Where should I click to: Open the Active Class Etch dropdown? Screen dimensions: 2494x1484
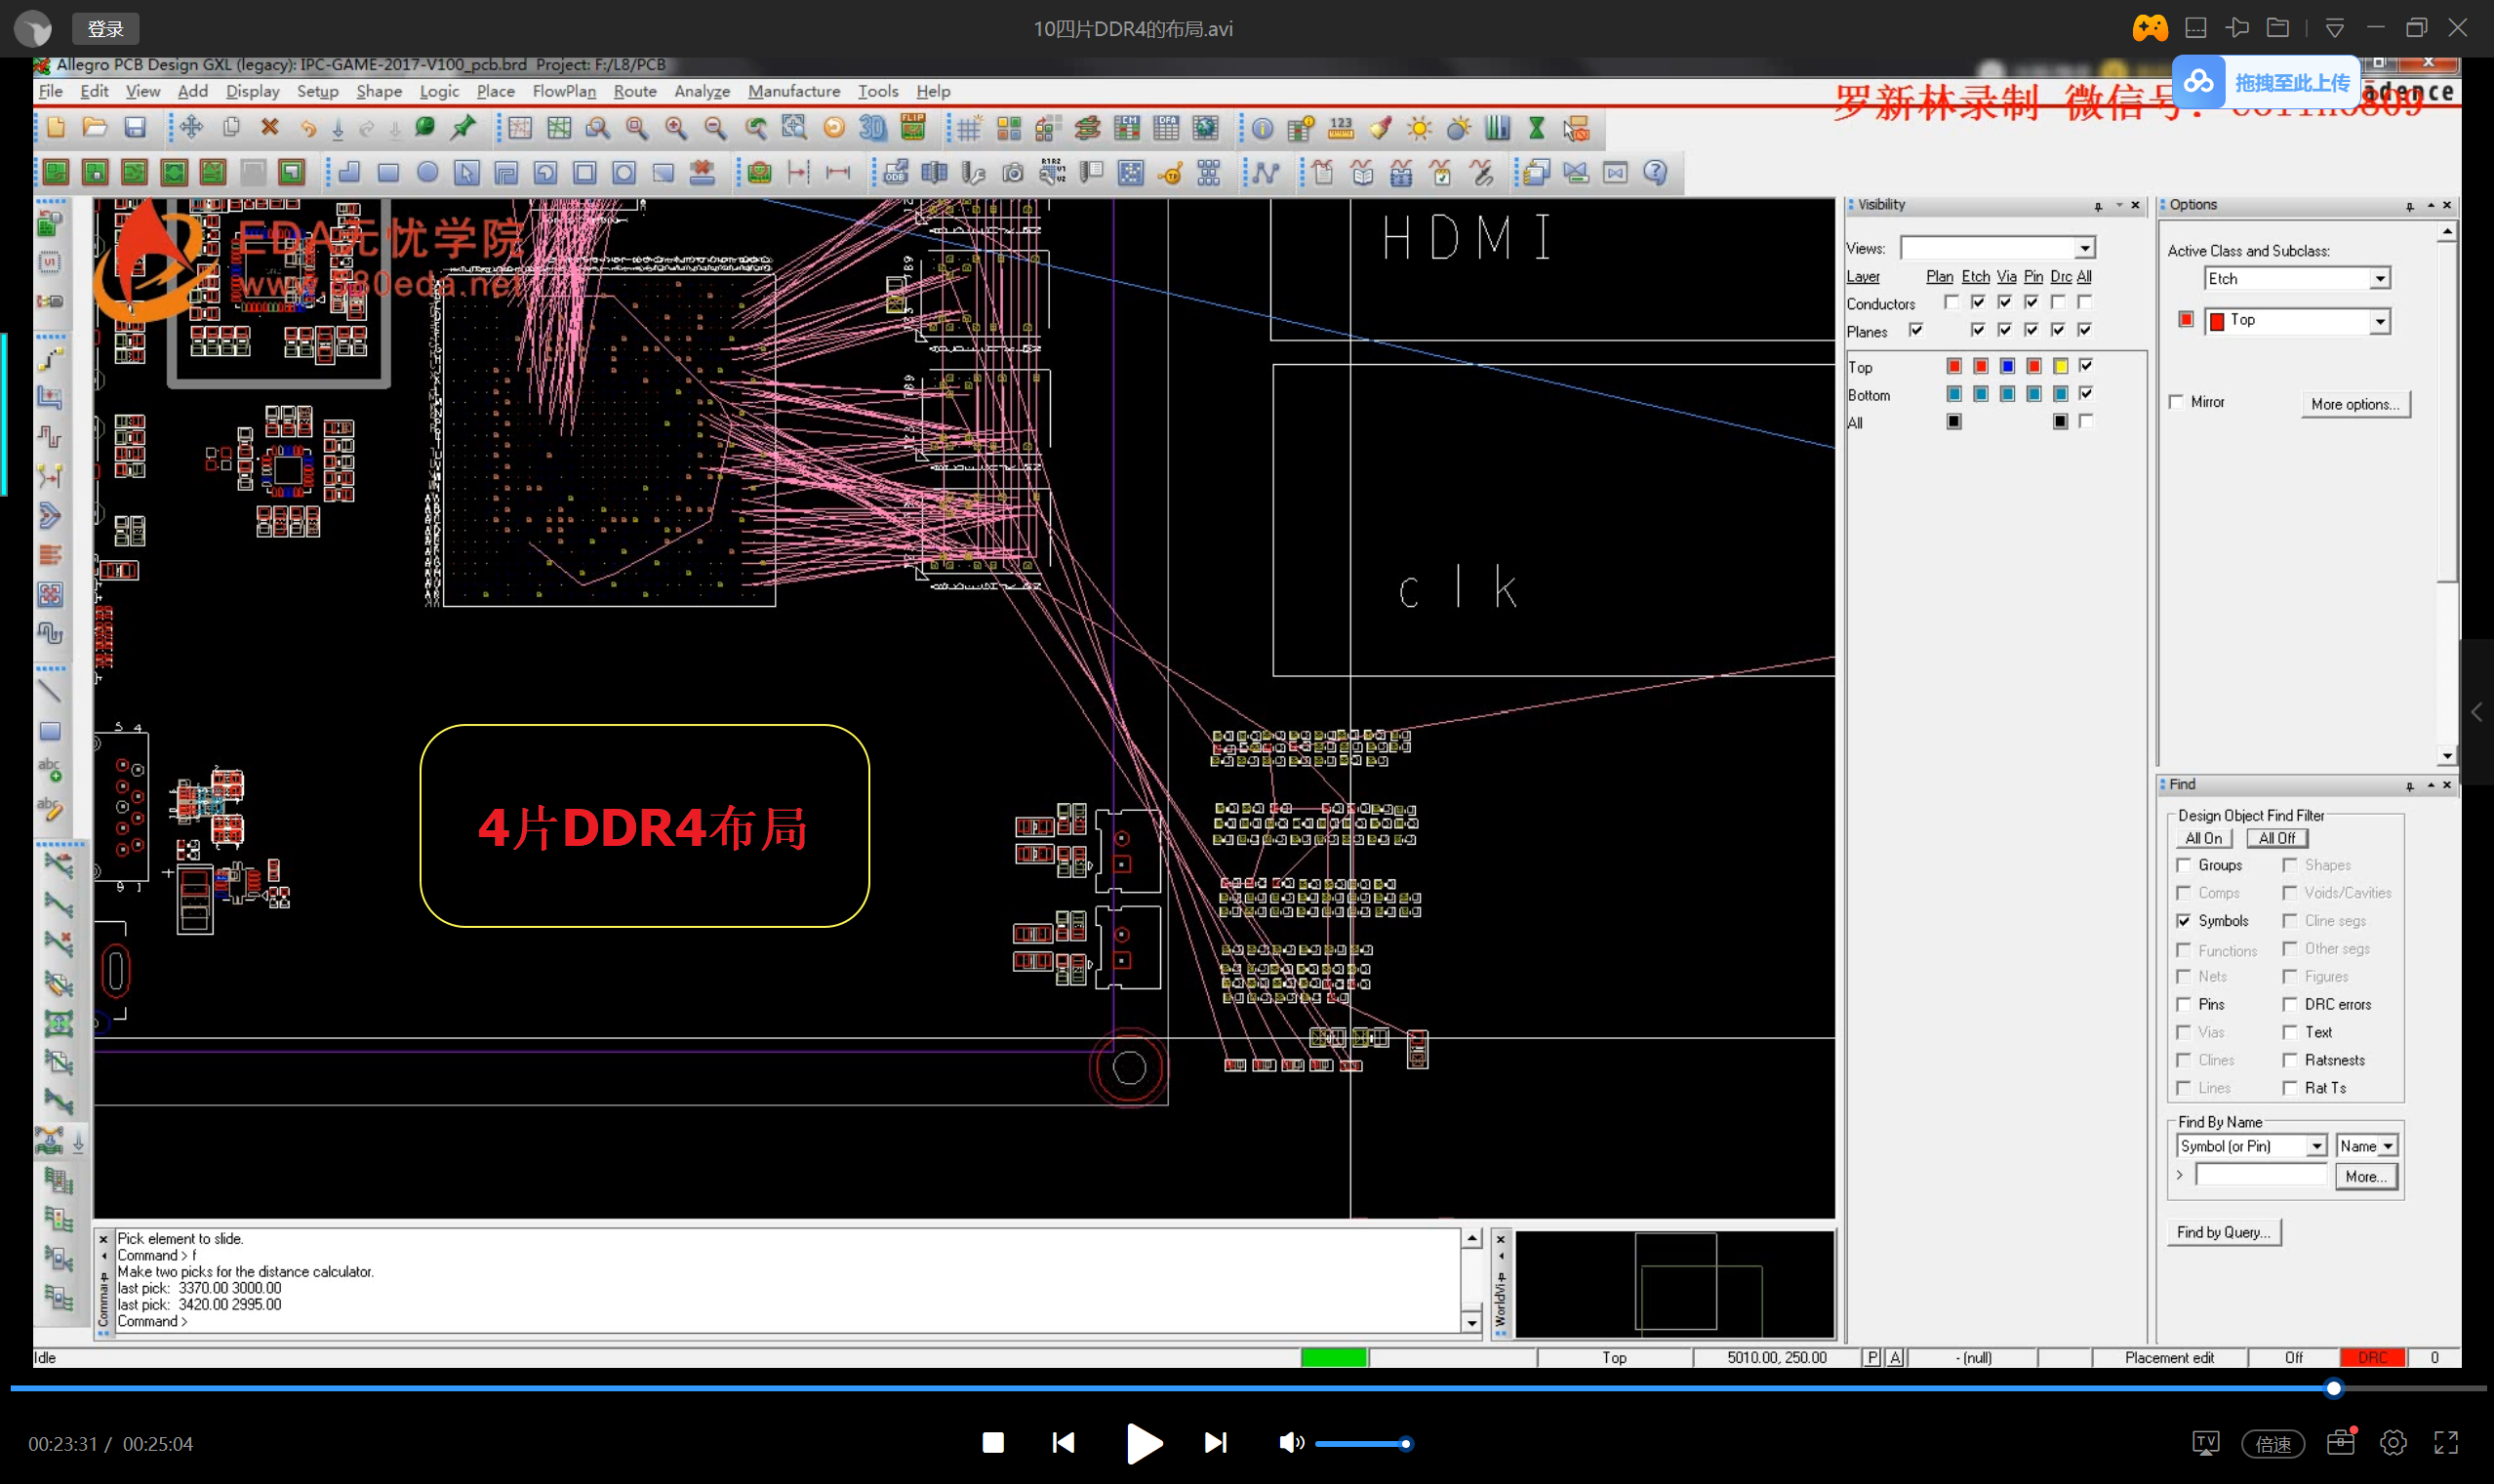click(2380, 279)
